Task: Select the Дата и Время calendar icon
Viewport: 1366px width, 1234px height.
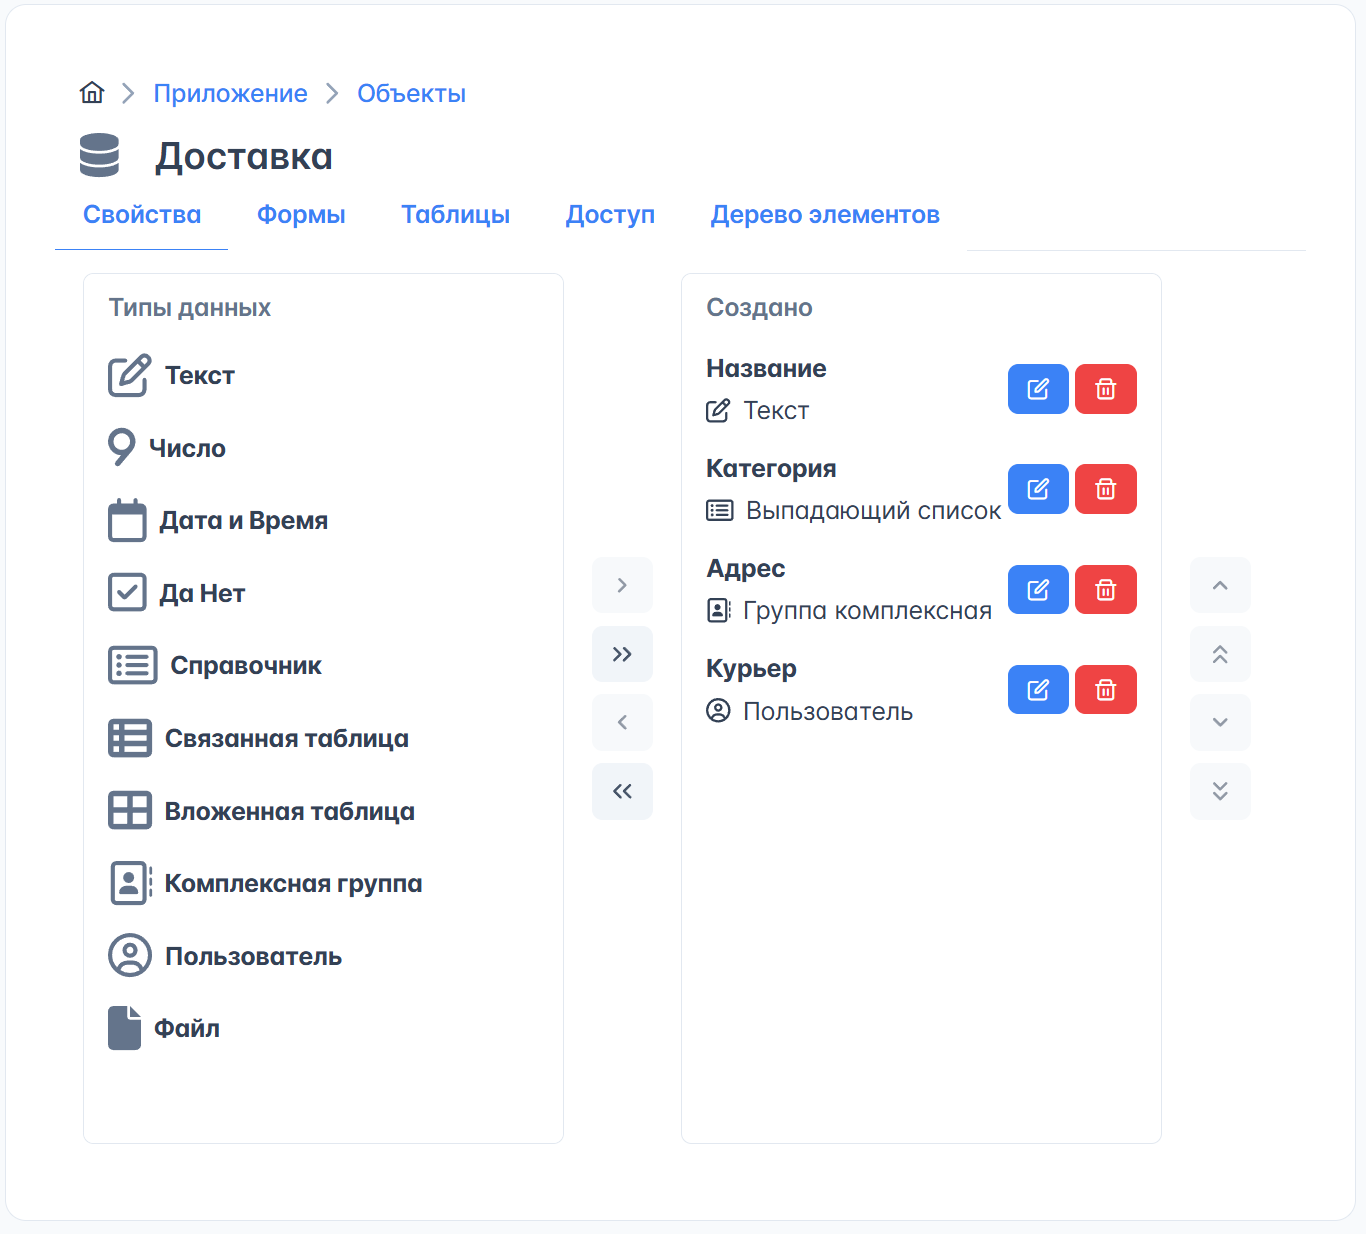Action: 127,521
